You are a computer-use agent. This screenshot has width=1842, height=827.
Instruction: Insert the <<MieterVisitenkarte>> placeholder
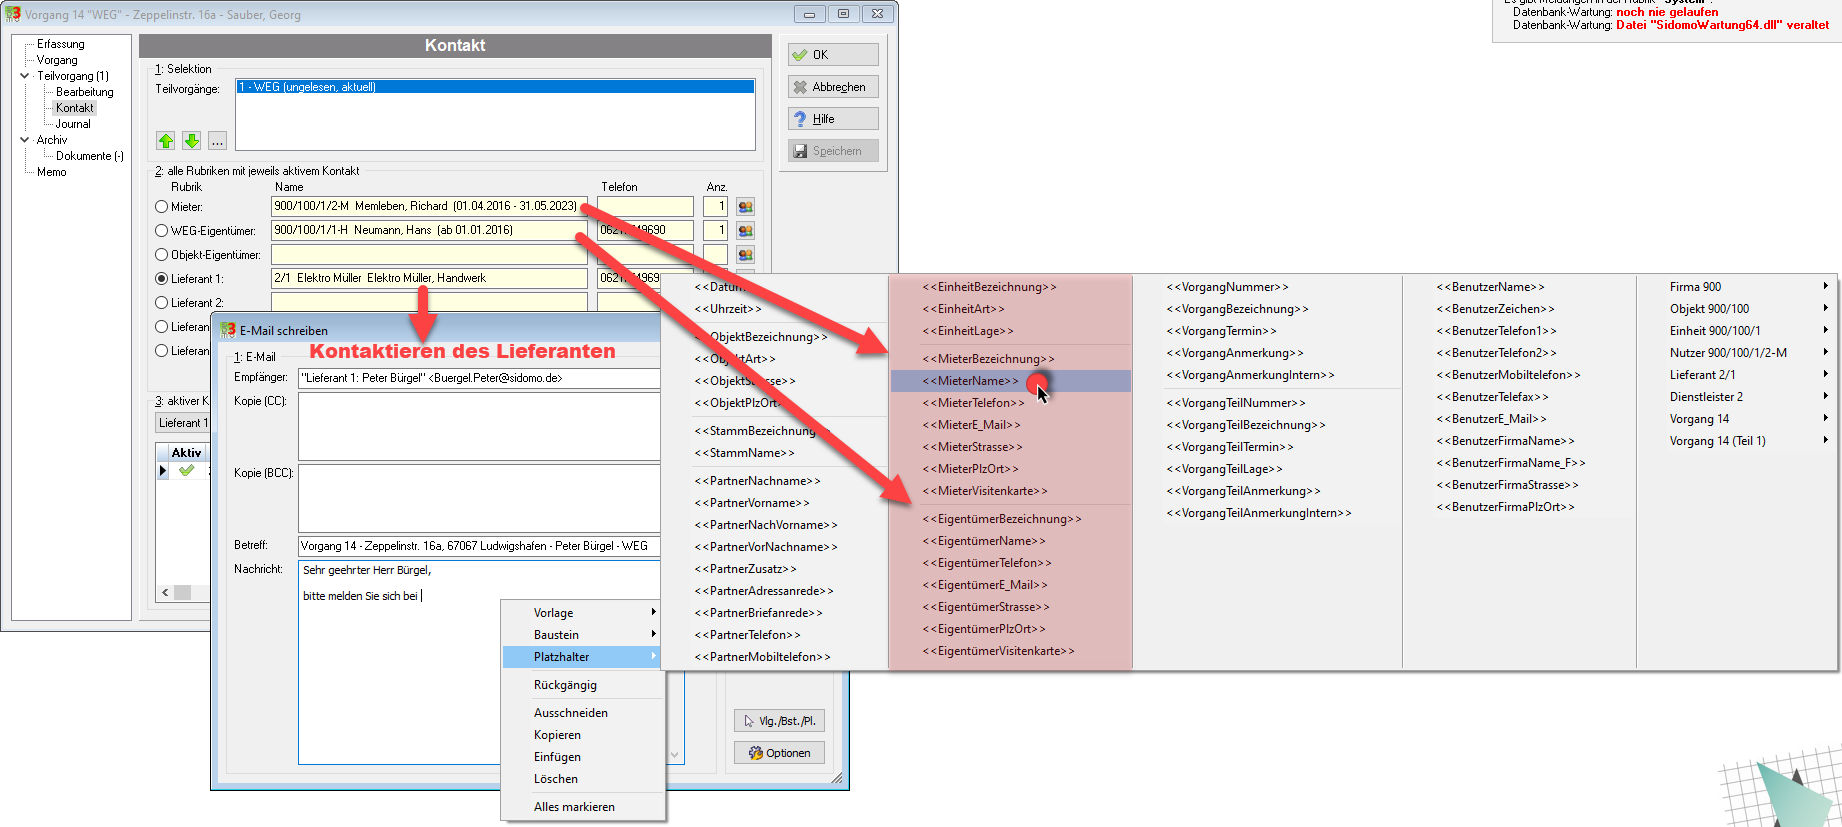985,491
